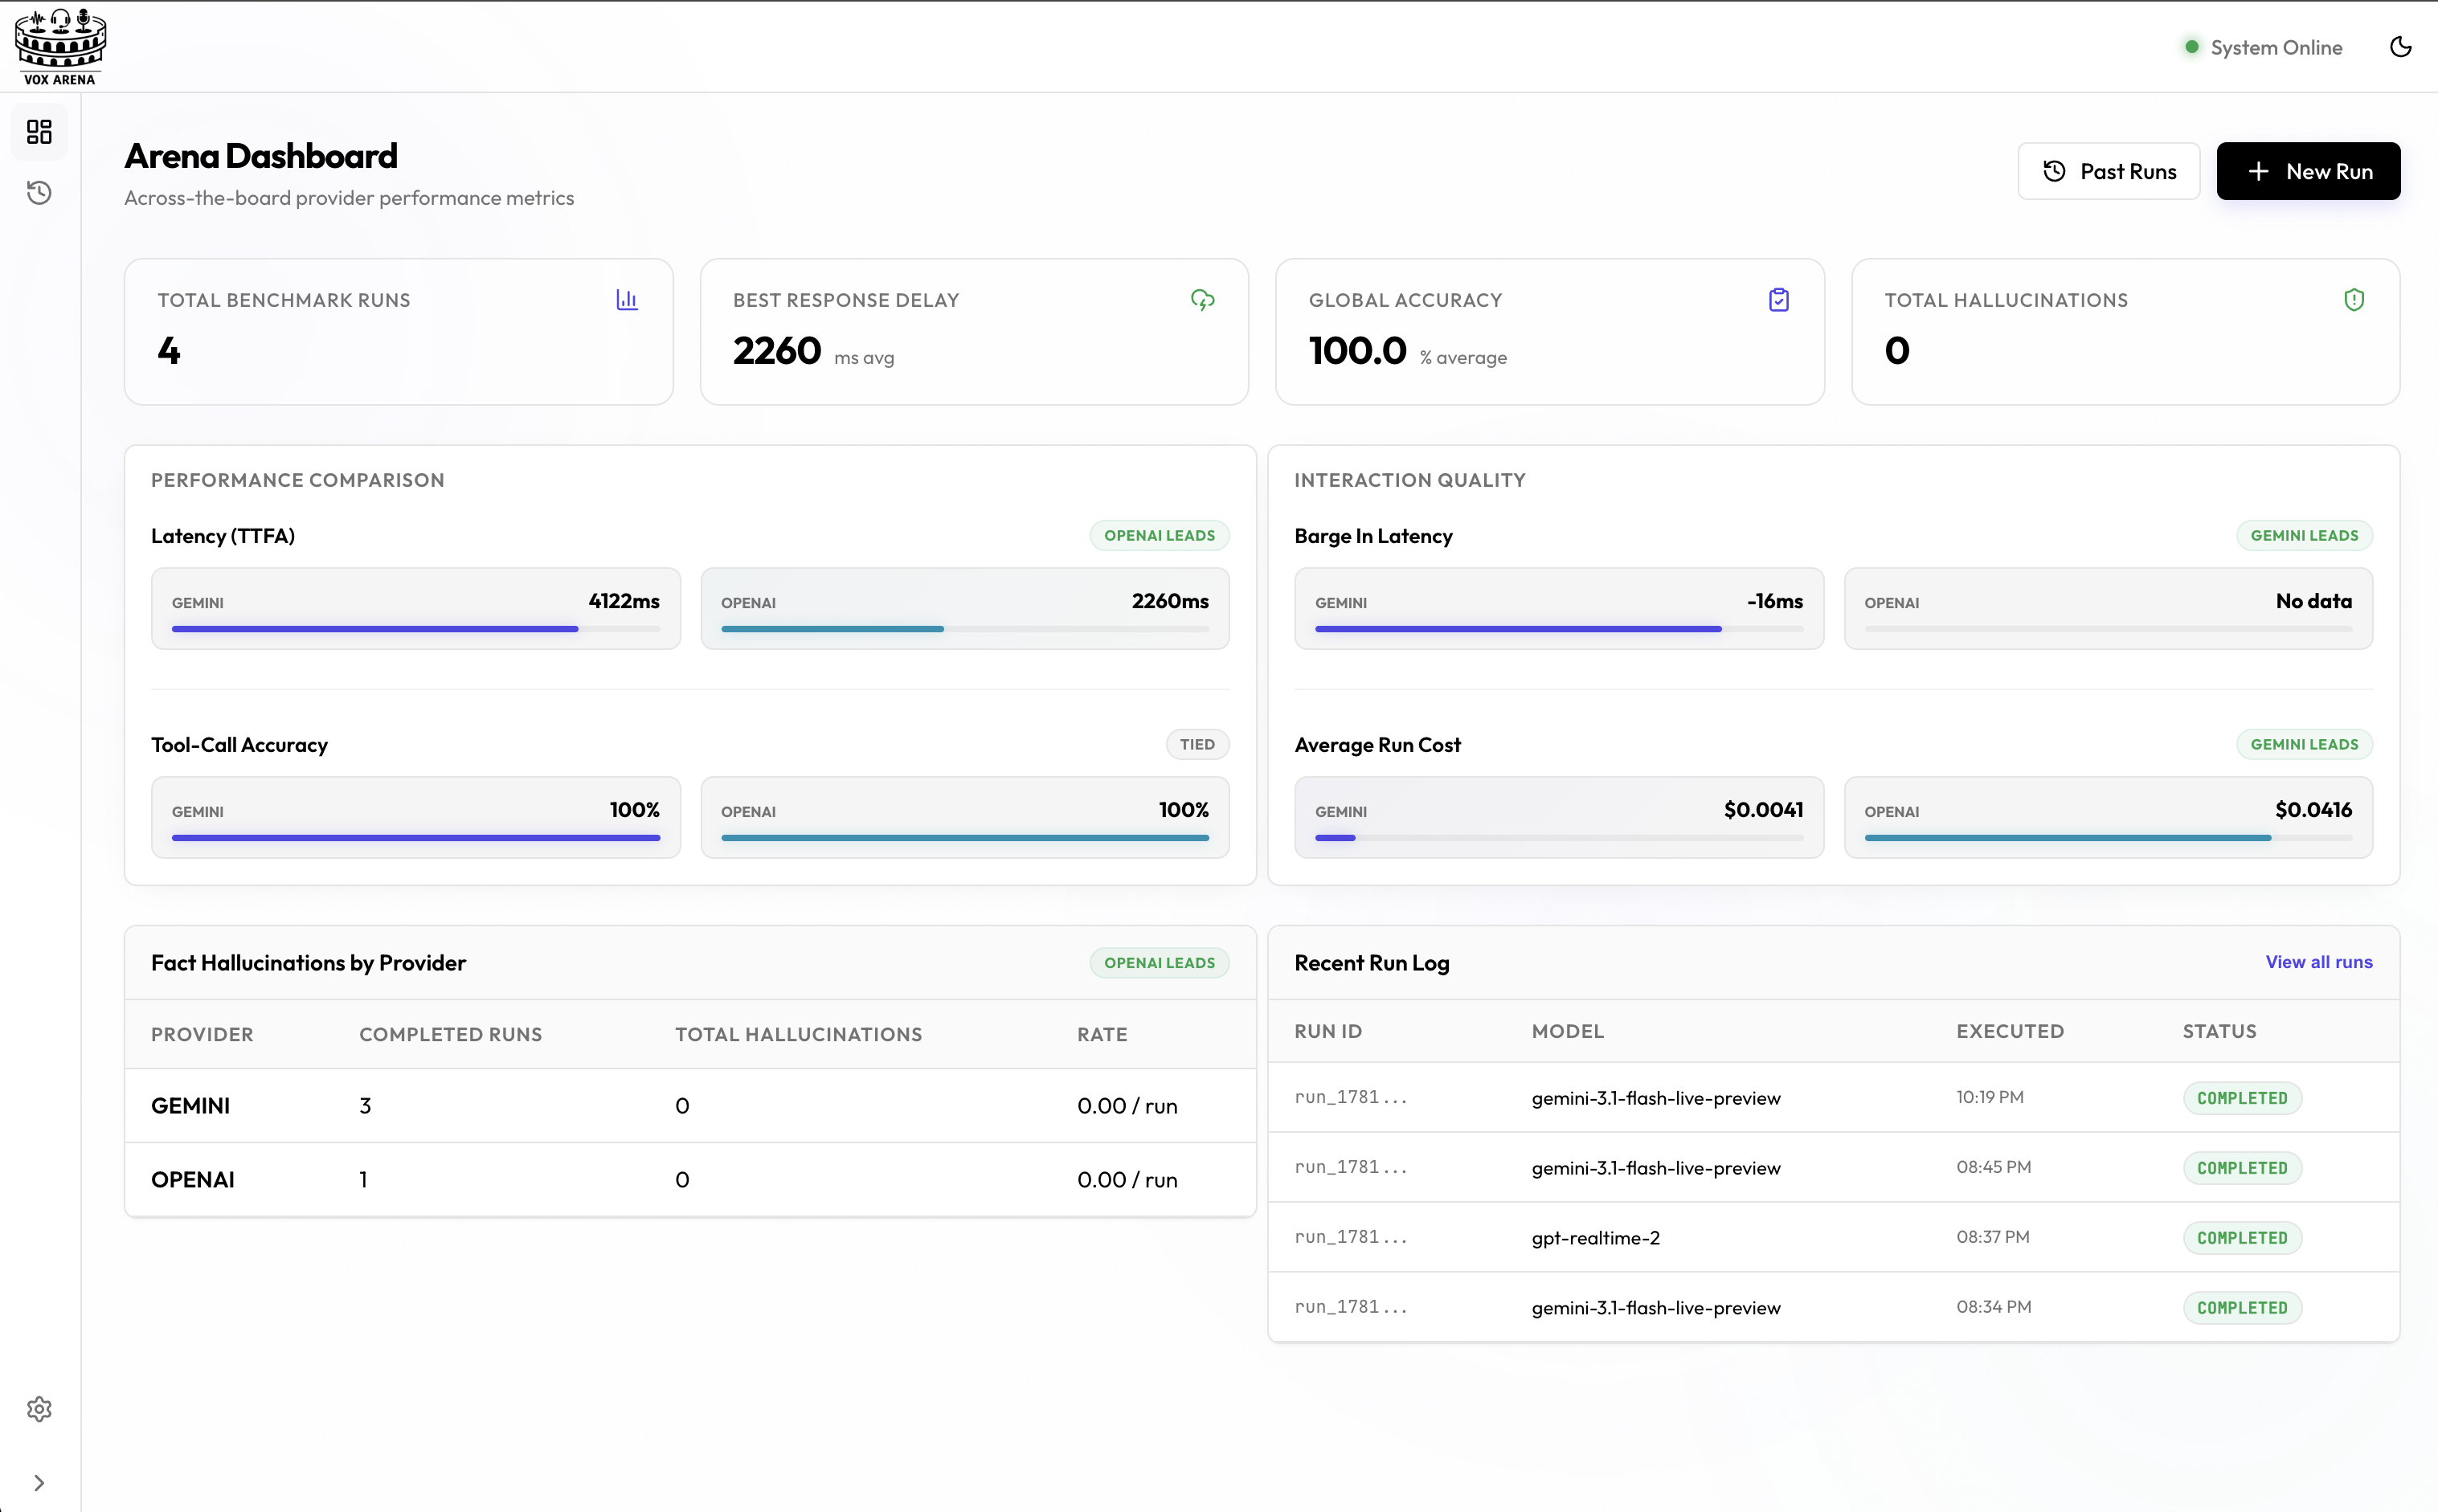Start a New Run

click(x=2308, y=171)
